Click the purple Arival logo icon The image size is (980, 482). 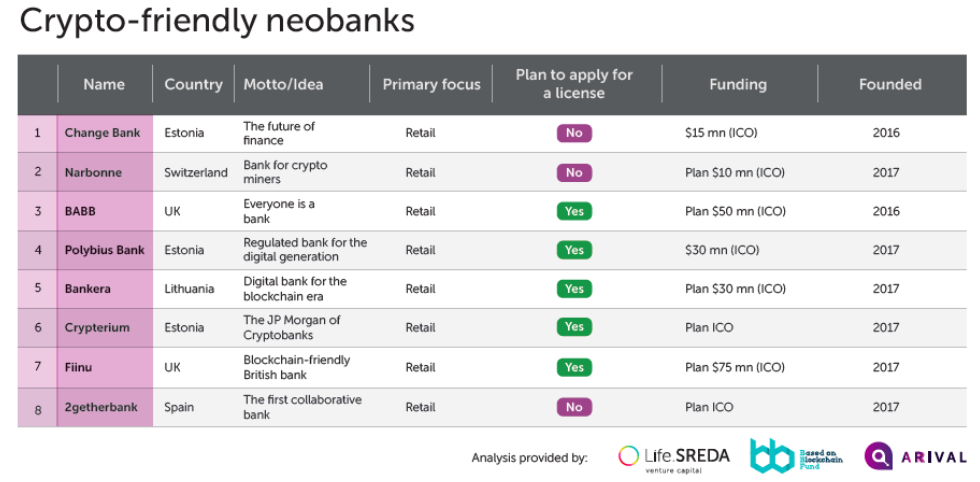878,456
